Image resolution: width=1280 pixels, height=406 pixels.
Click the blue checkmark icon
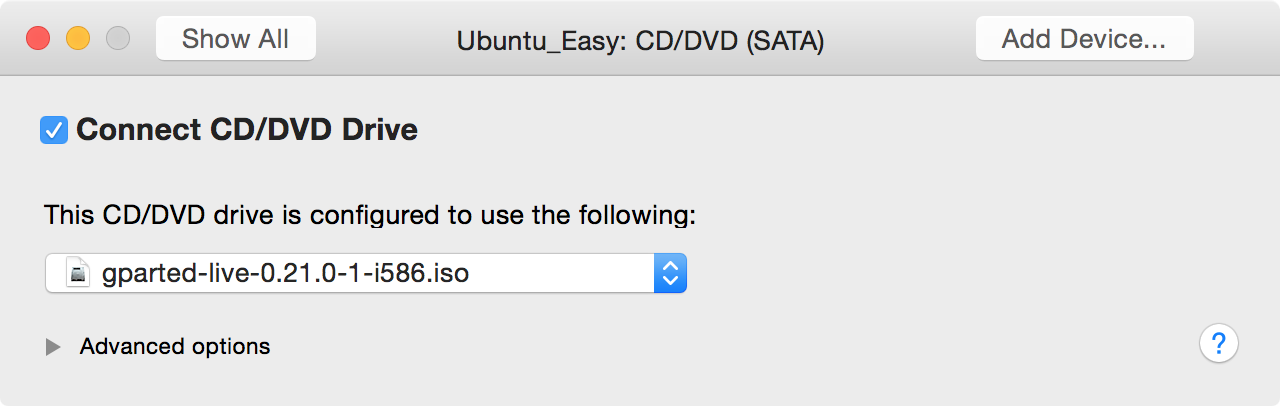coord(54,130)
